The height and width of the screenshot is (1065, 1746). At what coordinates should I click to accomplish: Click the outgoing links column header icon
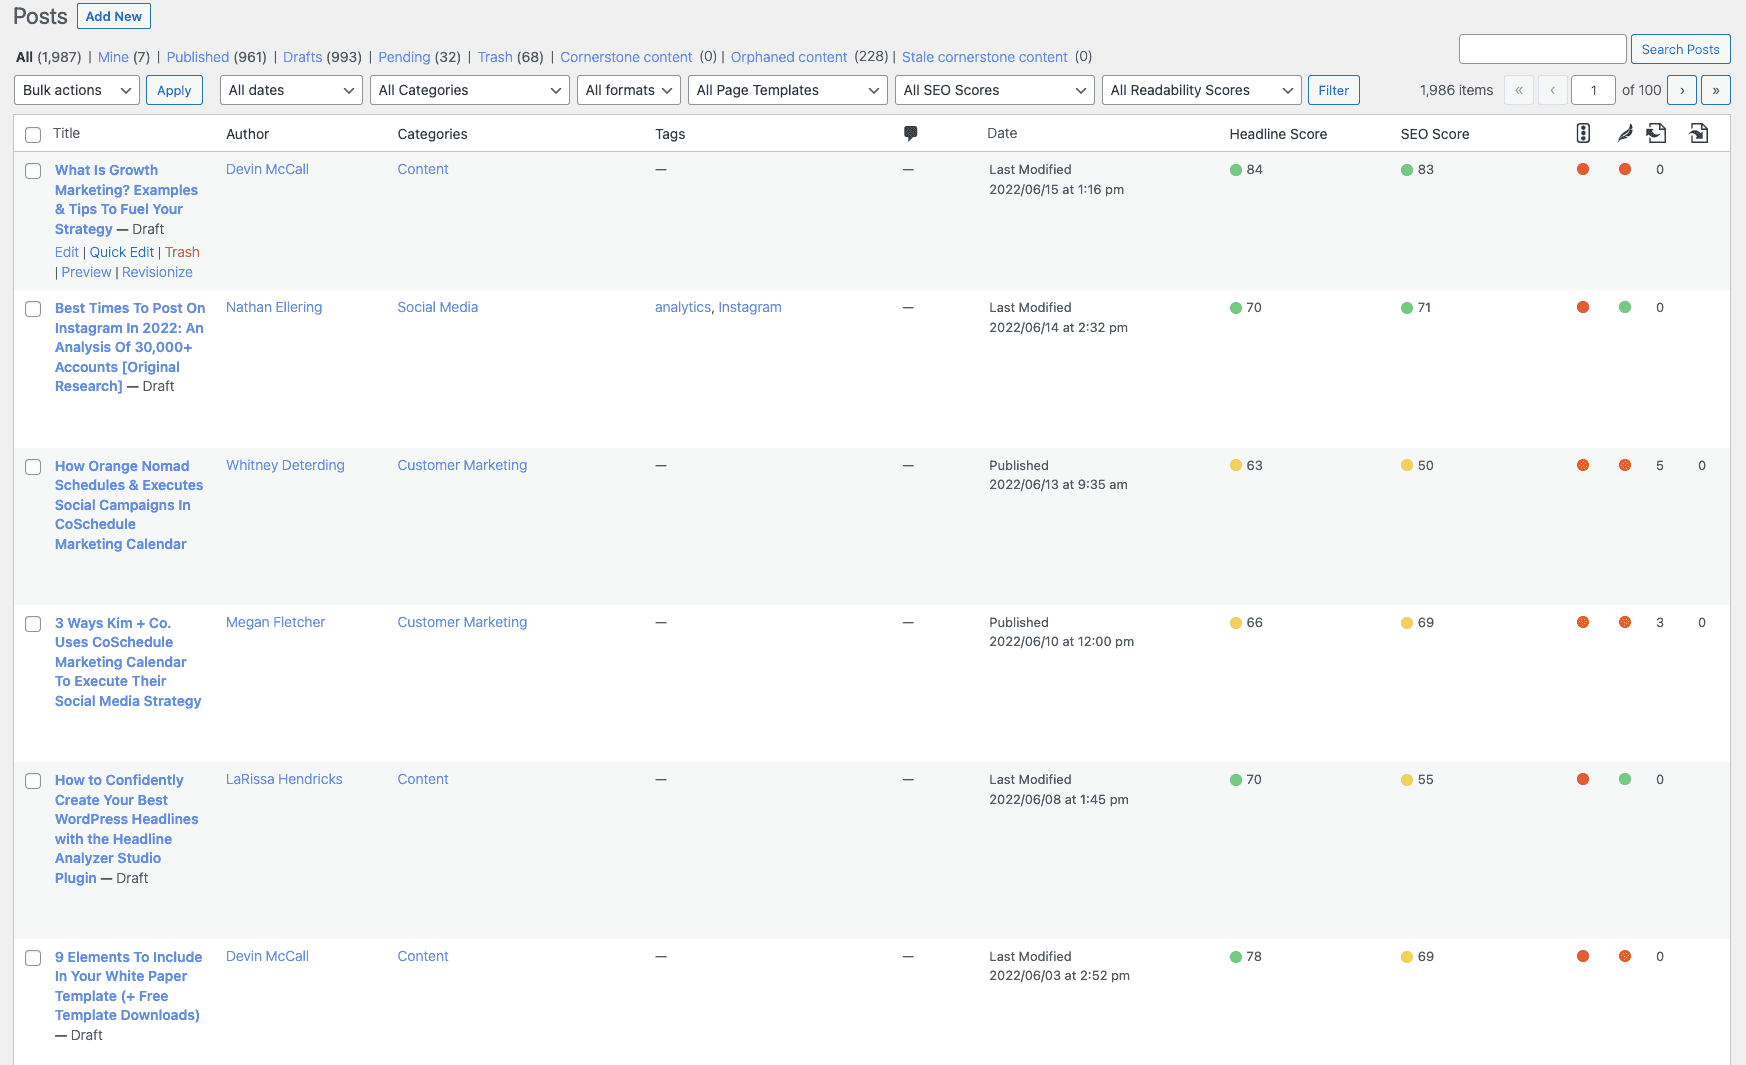[x=1698, y=132]
